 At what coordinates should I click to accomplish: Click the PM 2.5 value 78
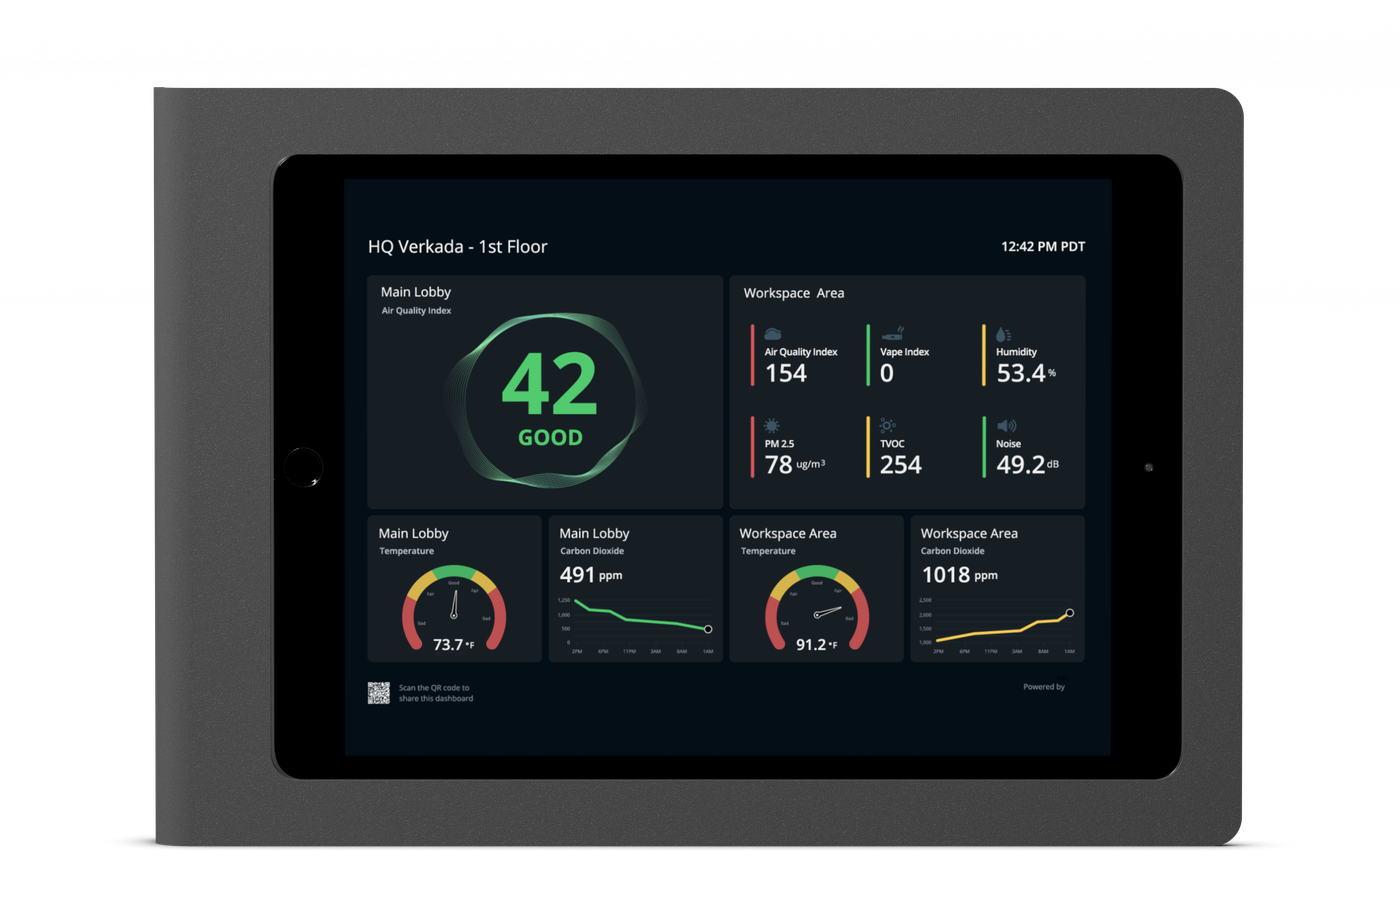click(779, 465)
